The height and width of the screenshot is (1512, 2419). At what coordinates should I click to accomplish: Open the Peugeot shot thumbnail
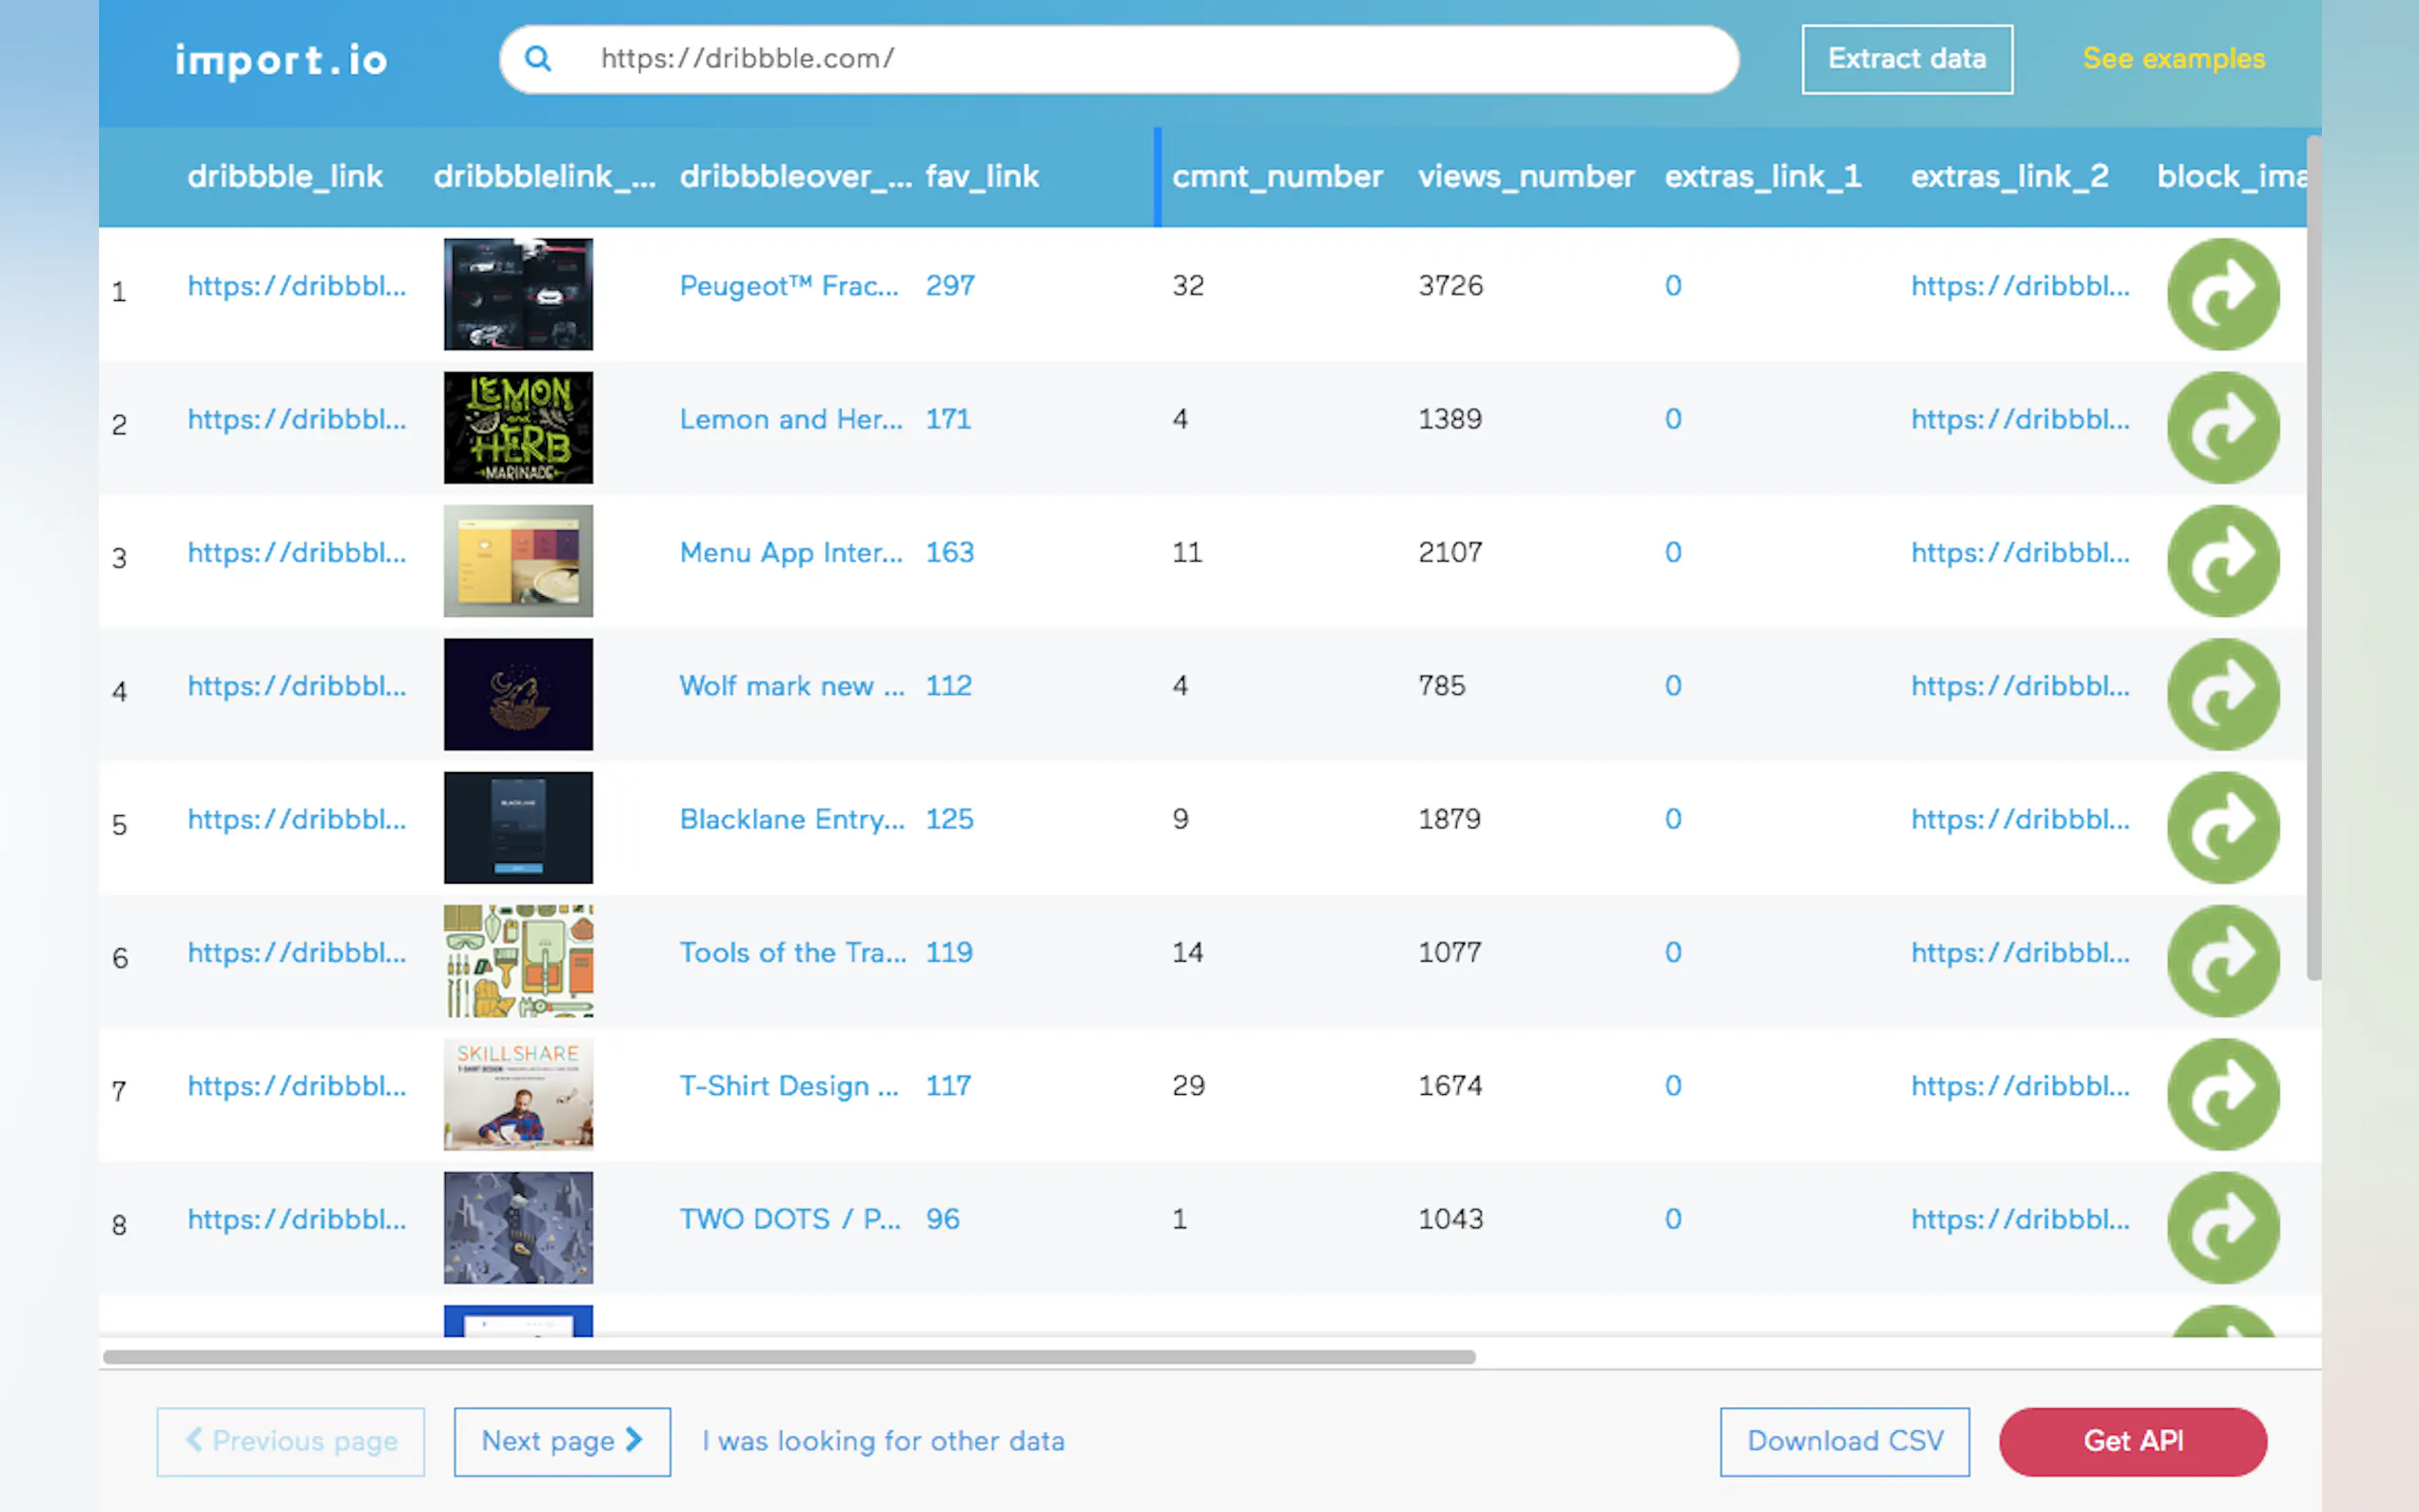[x=518, y=294]
